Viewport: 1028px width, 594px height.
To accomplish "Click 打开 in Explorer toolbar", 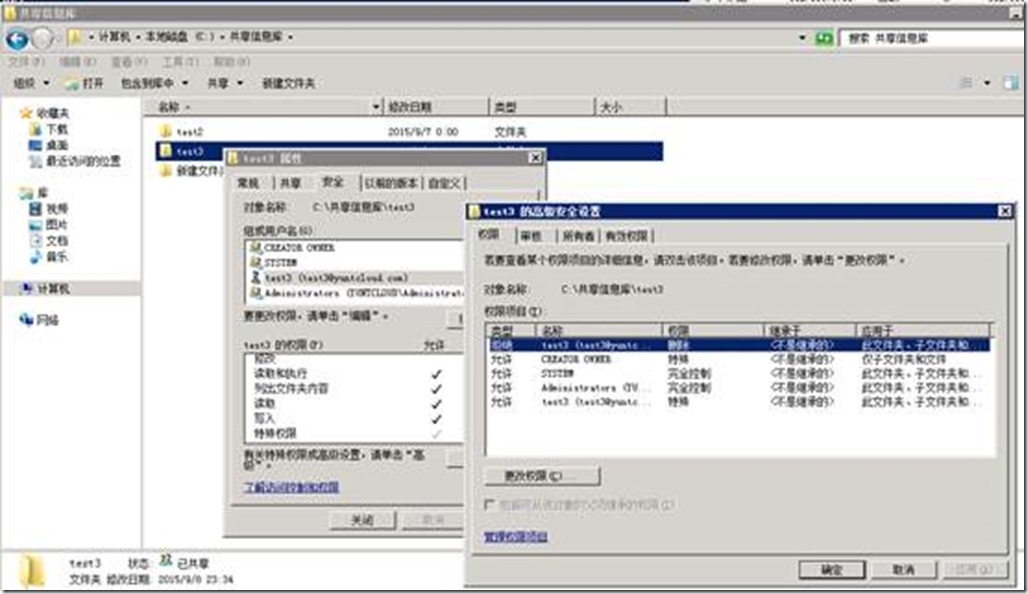I will (83, 83).
